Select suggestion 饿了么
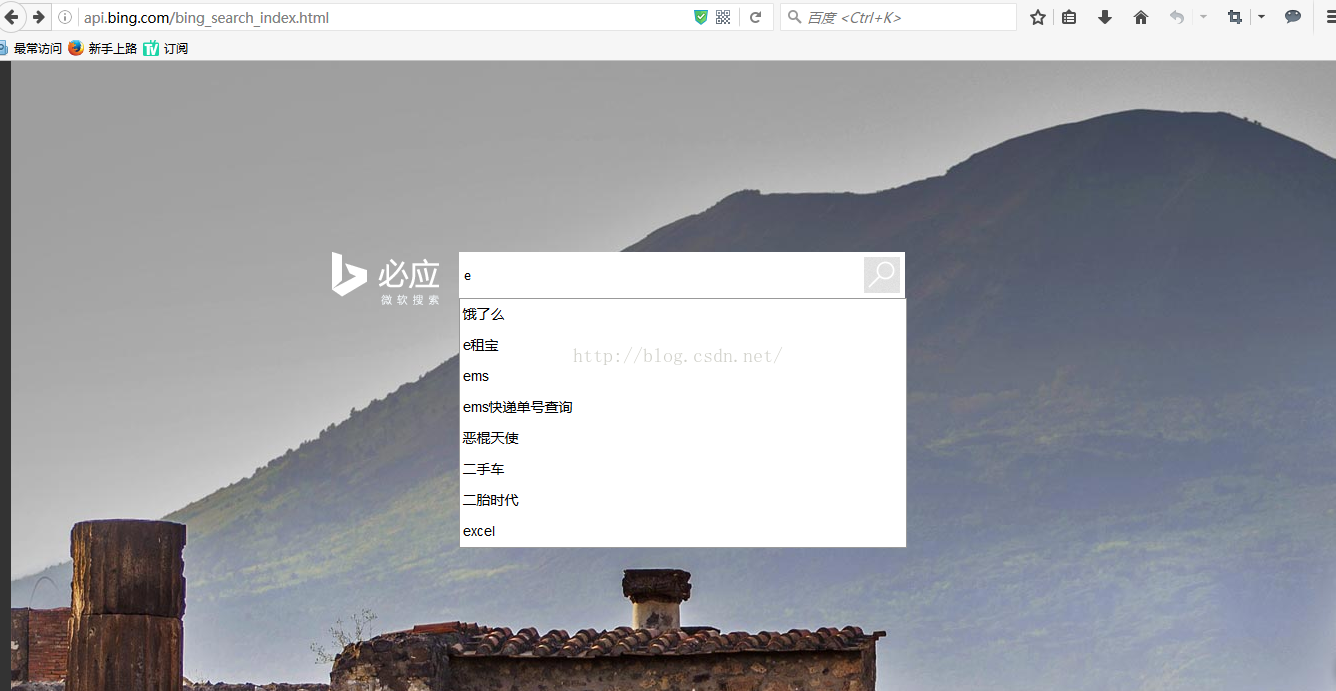The image size is (1336, 691). (x=683, y=314)
